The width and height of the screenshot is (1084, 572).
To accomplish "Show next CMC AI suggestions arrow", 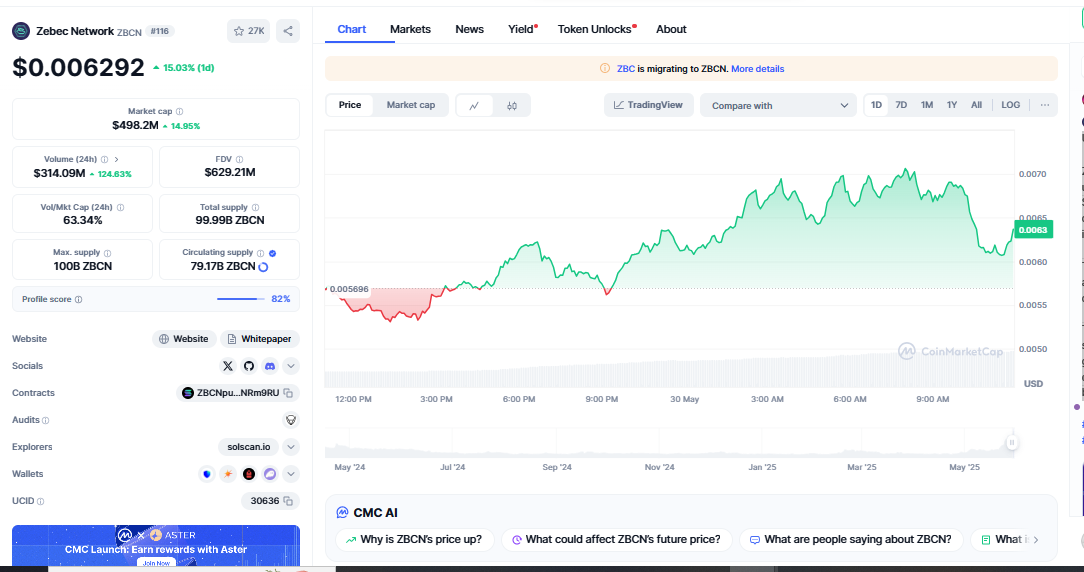I will [1036, 539].
